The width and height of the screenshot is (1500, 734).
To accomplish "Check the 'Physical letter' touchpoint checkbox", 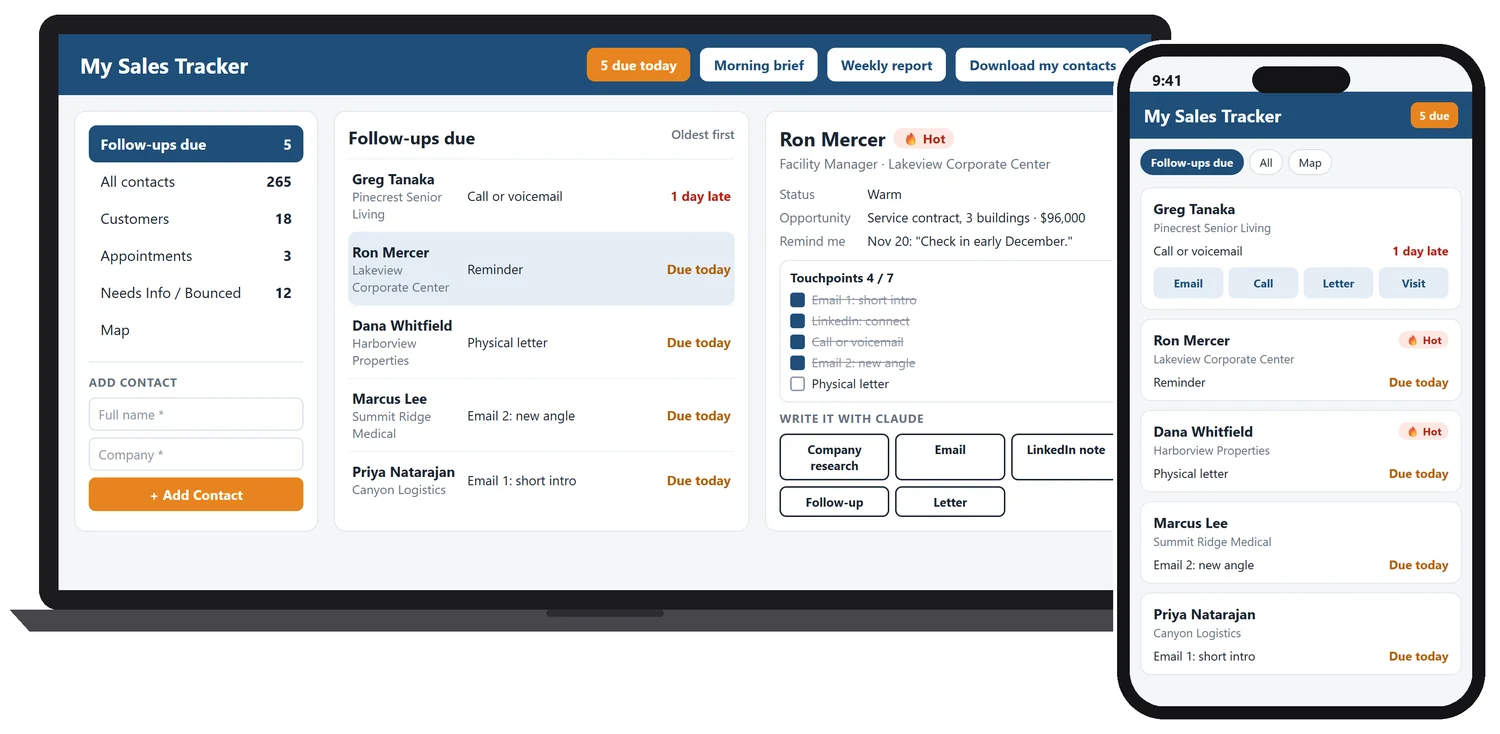I will coord(797,384).
